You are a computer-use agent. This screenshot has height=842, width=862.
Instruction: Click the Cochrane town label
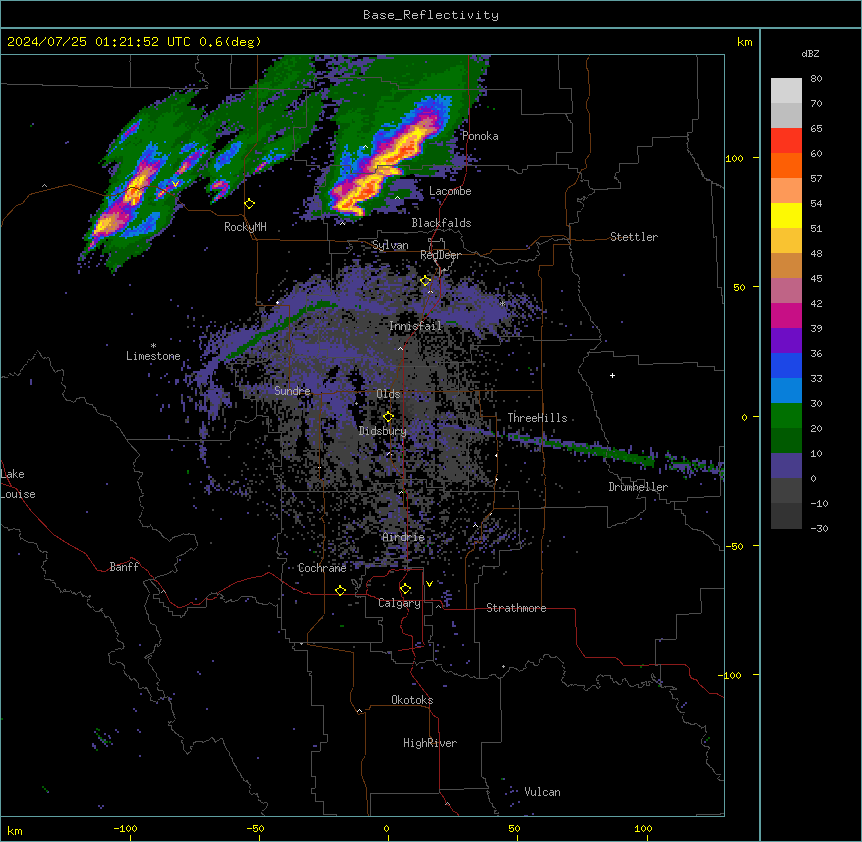[322, 568]
